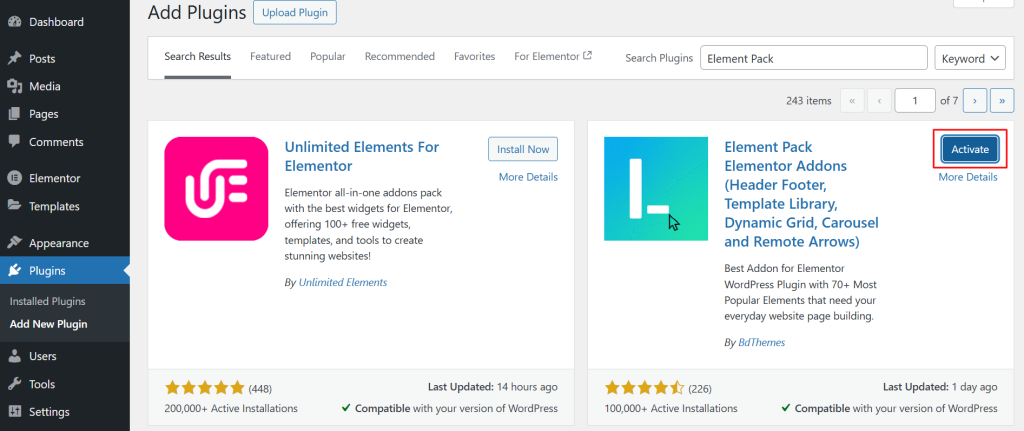
Task: Click the Tools wrench icon
Action: (14, 384)
